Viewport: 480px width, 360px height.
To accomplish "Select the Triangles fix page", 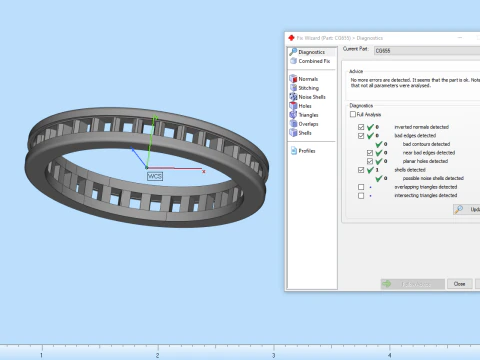I will [x=304, y=115].
